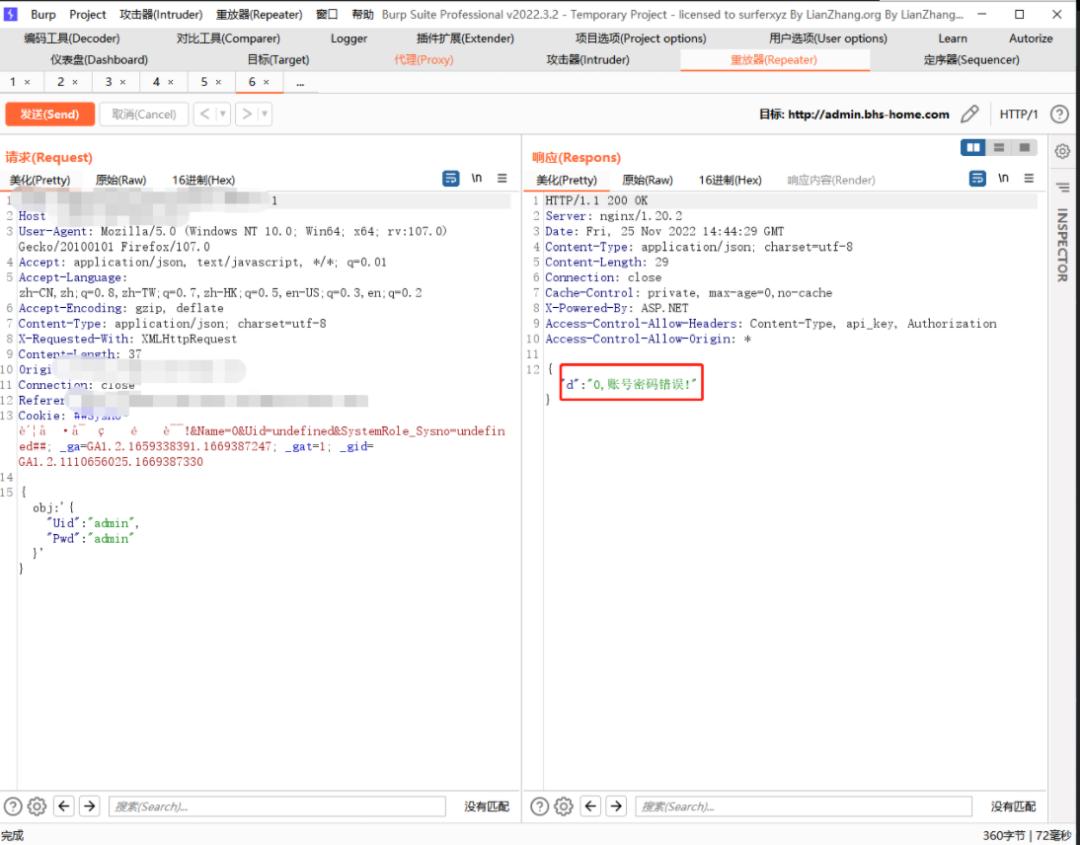
Task: Switch to 定序器(Sequencer) tab
Action: 971,60
